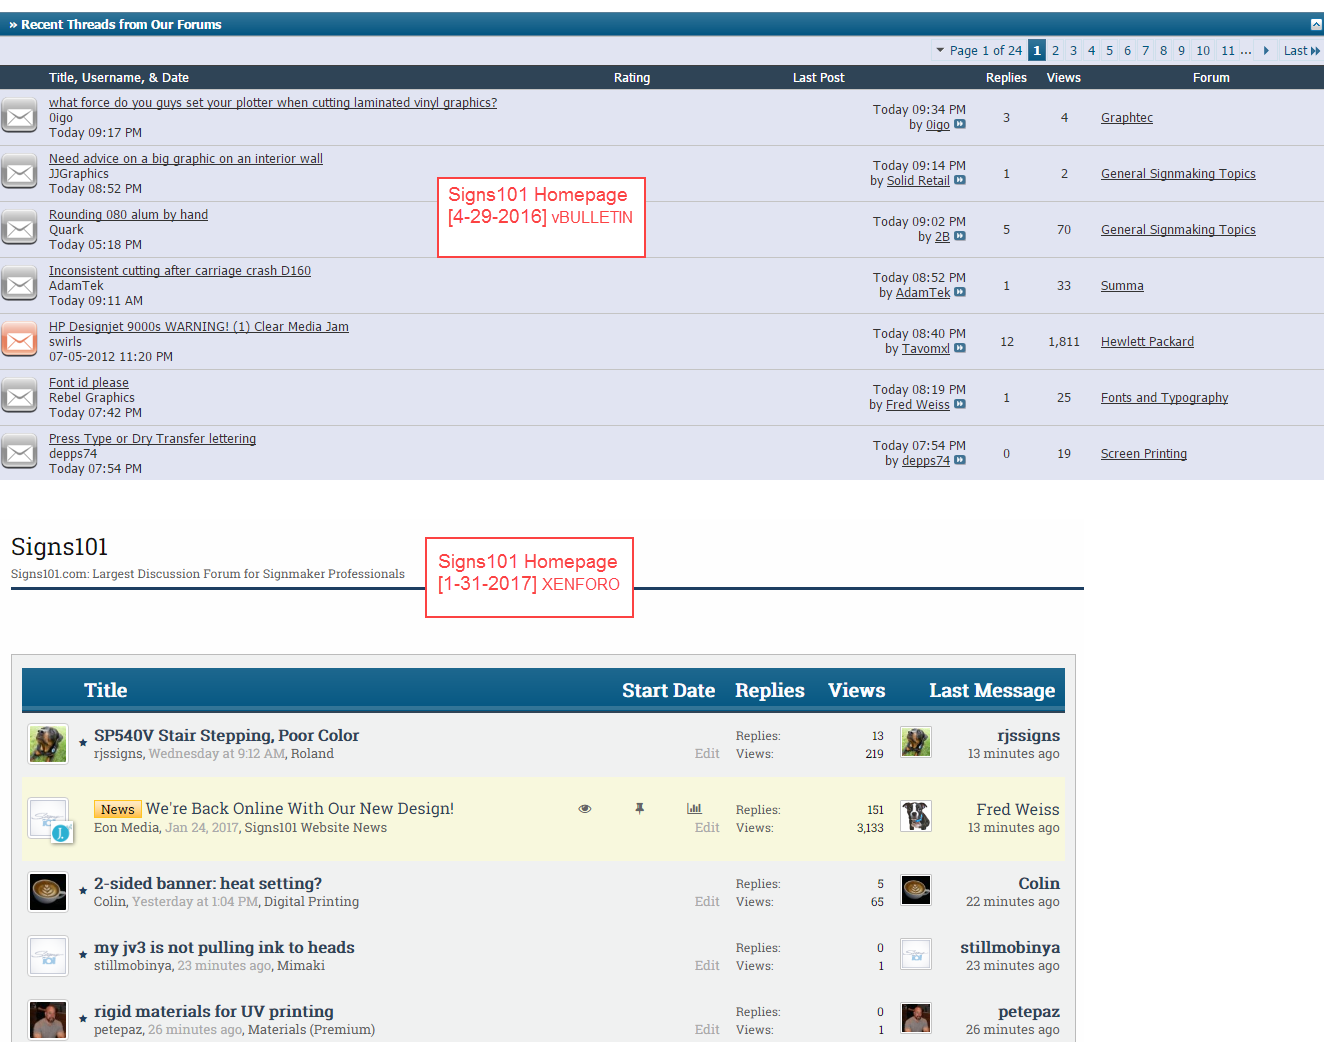Screen dimensions: 1324x1042
Task: Click Edit on the 'my jv3 is not pulling ink' row
Action: click(707, 965)
